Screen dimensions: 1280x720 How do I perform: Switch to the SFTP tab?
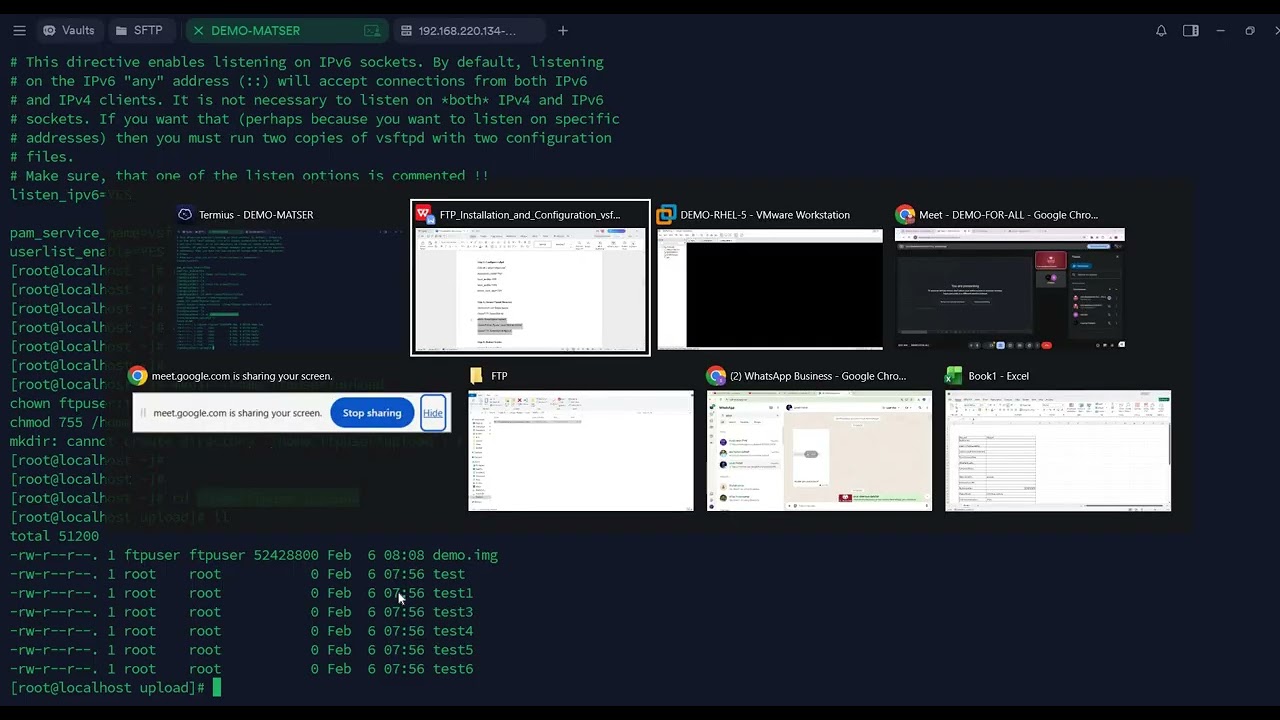coord(138,31)
